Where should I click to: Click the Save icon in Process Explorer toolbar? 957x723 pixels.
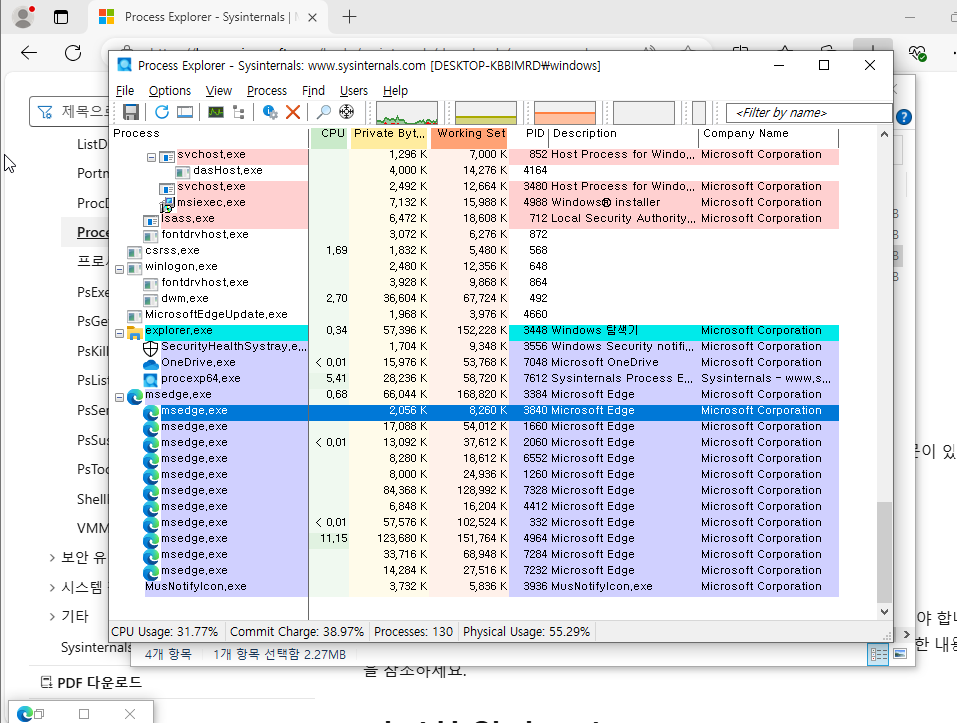(131, 112)
